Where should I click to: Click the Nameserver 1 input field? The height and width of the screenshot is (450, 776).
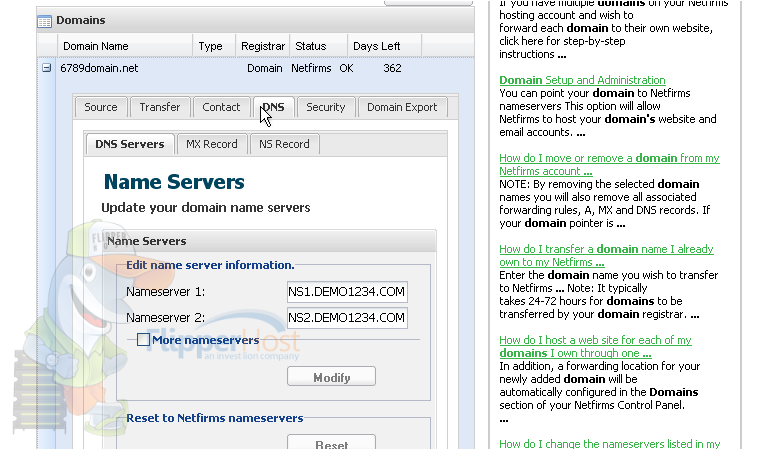(x=347, y=292)
